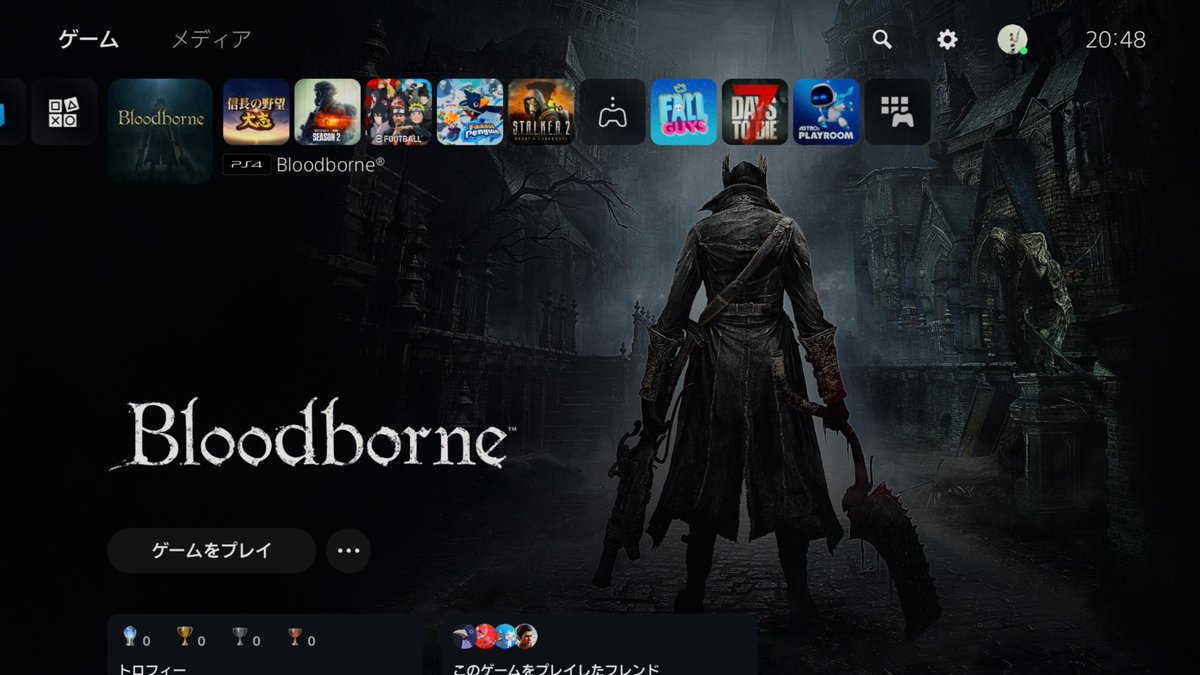Click the Bloodborne® title text under tiles
The image size is (1200, 675).
pos(330,164)
